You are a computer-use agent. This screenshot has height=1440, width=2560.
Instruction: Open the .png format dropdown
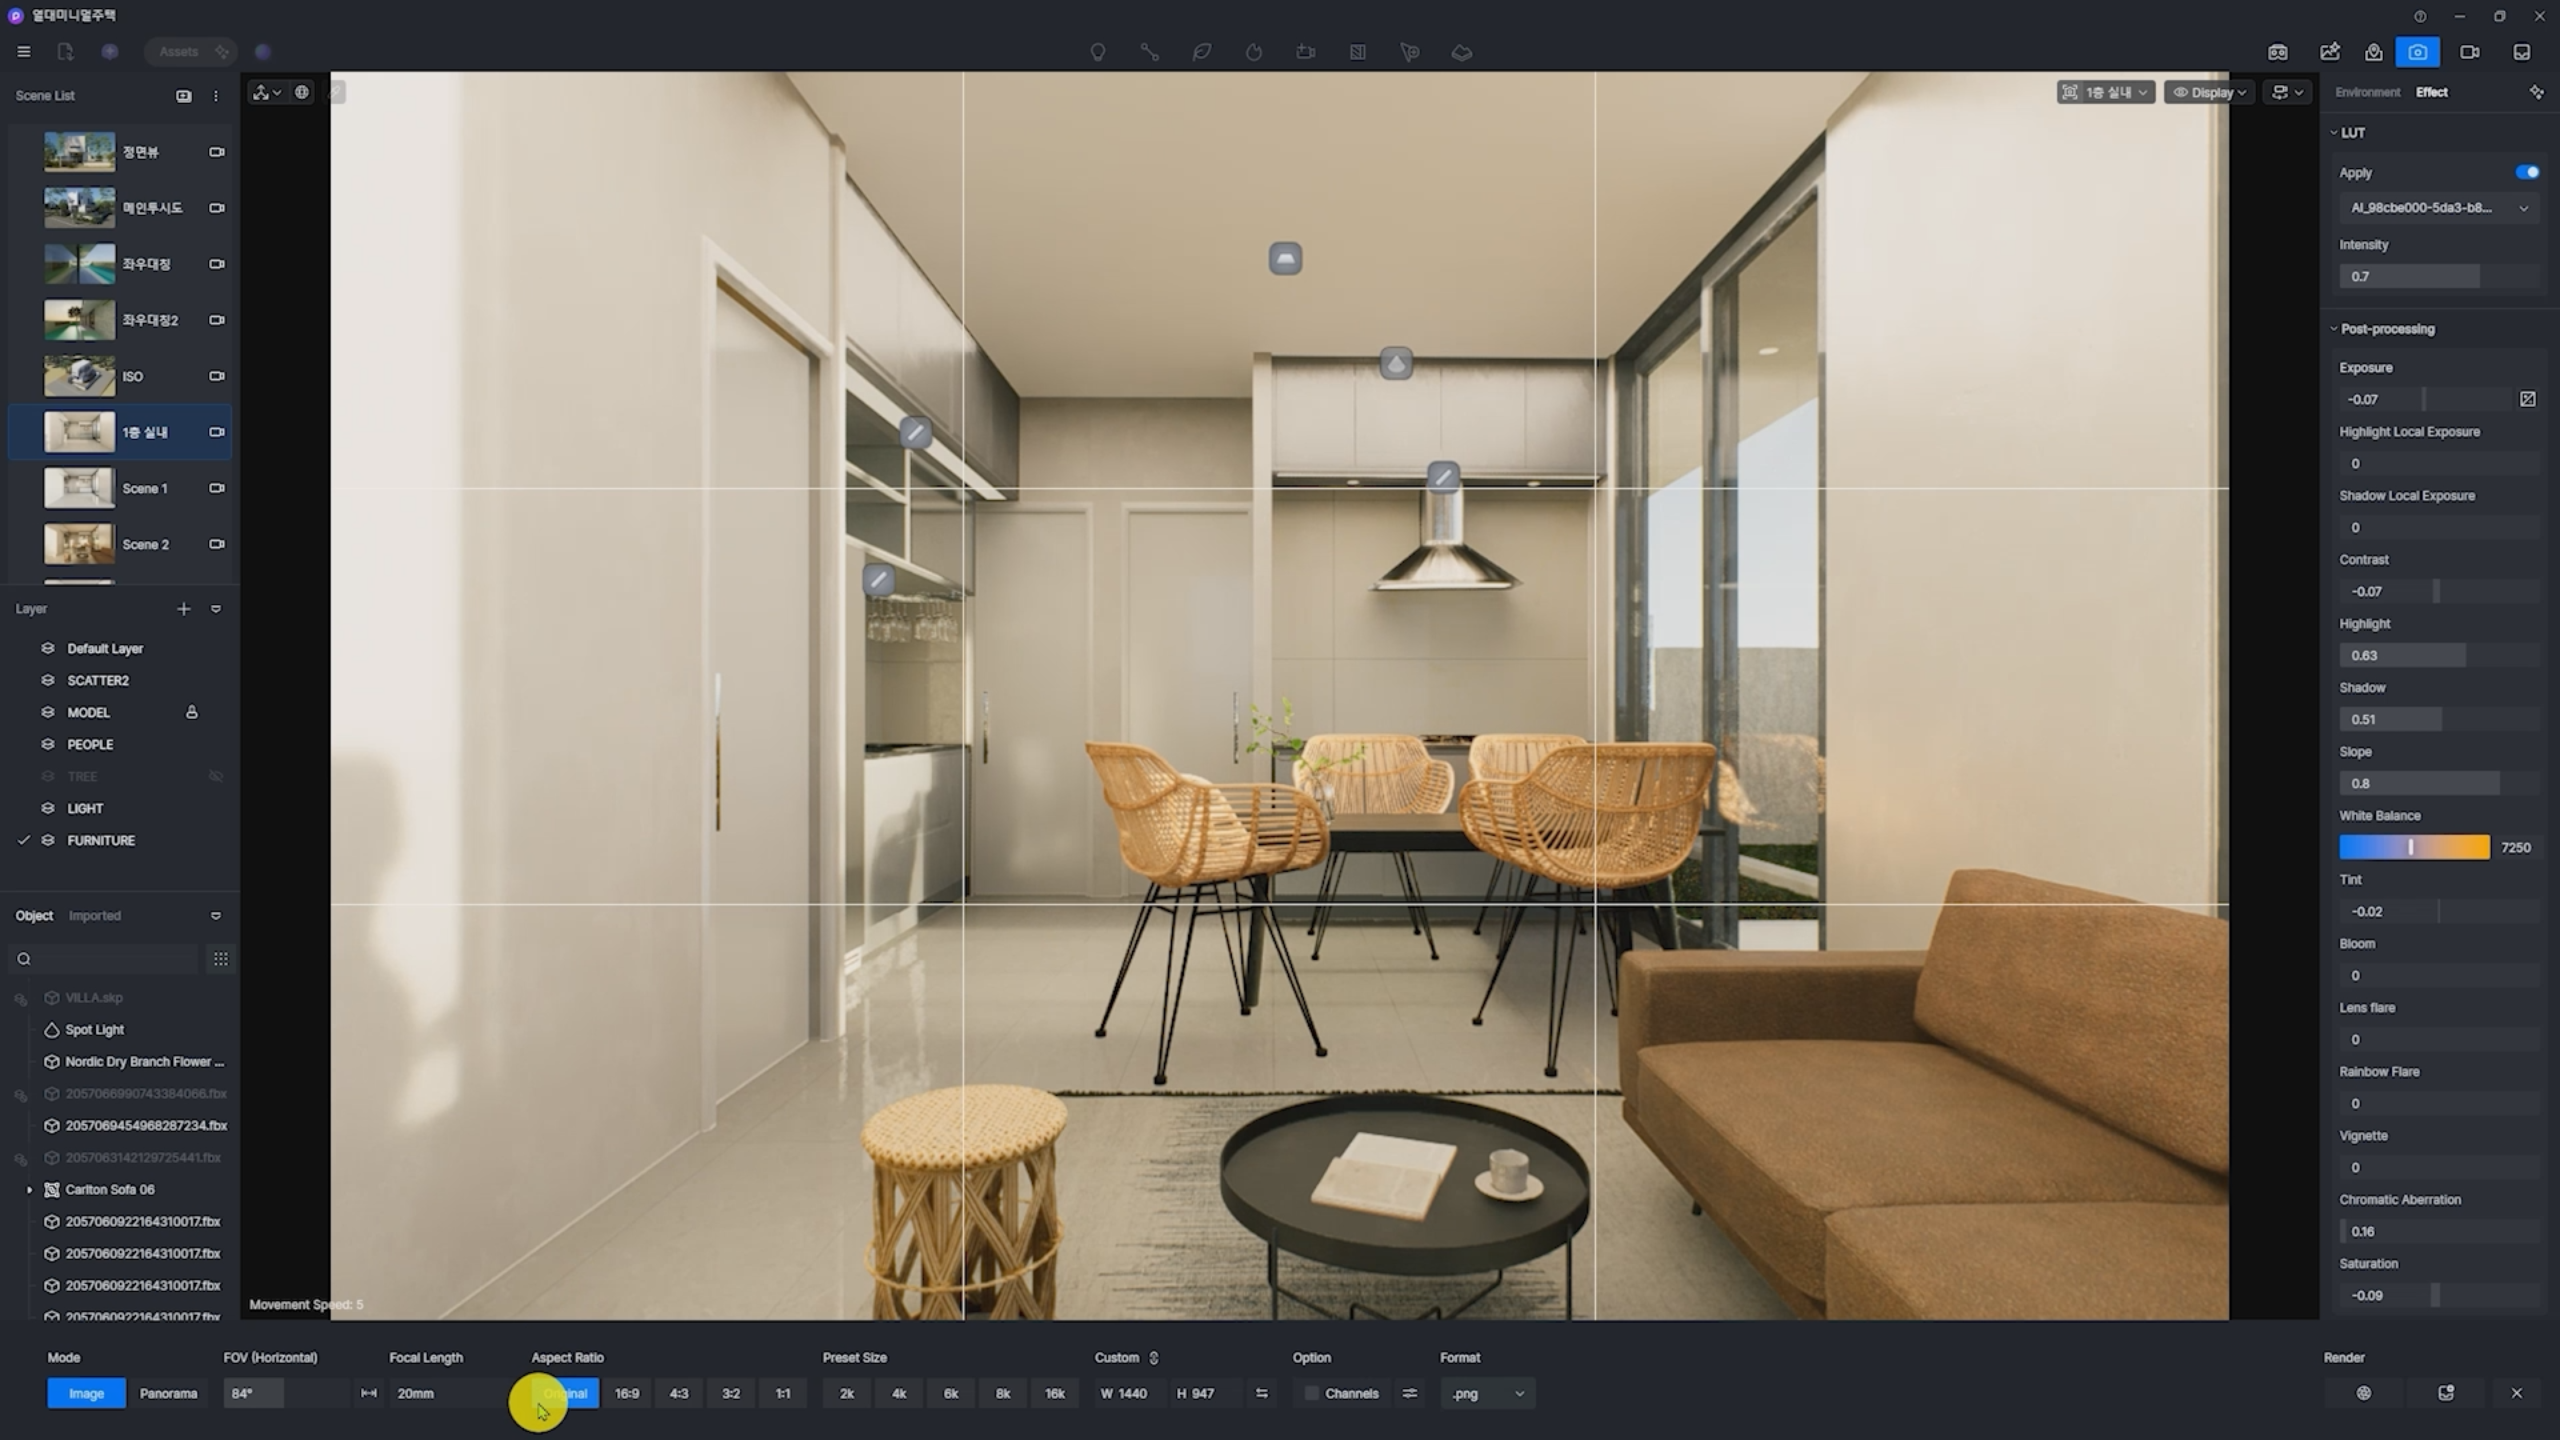pyautogui.click(x=1487, y=1393)
